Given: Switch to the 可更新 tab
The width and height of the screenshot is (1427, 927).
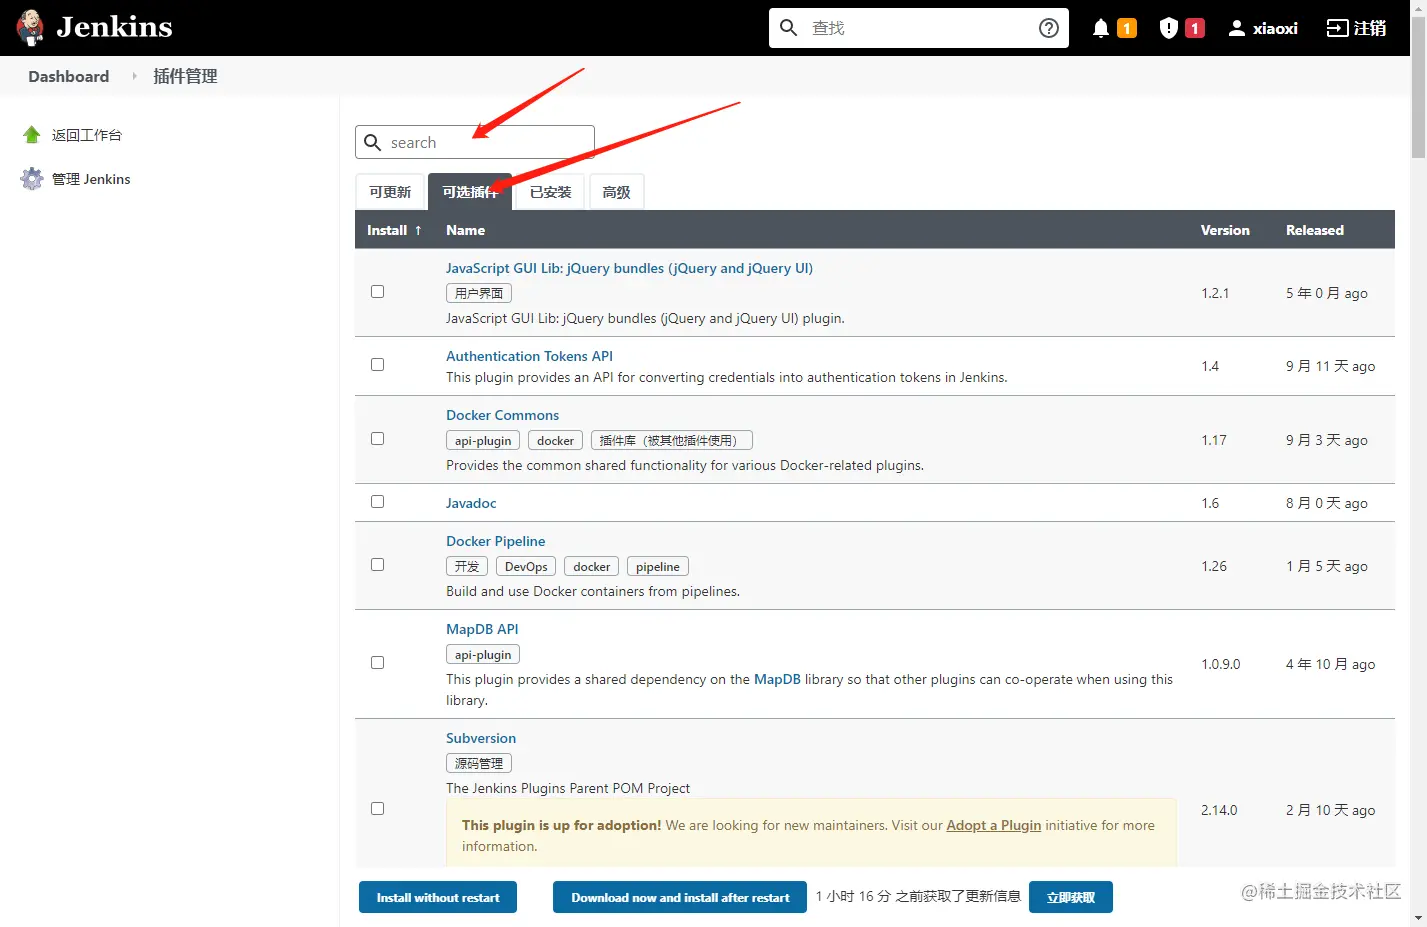Looking at the screenshot, I should point(390,192).
